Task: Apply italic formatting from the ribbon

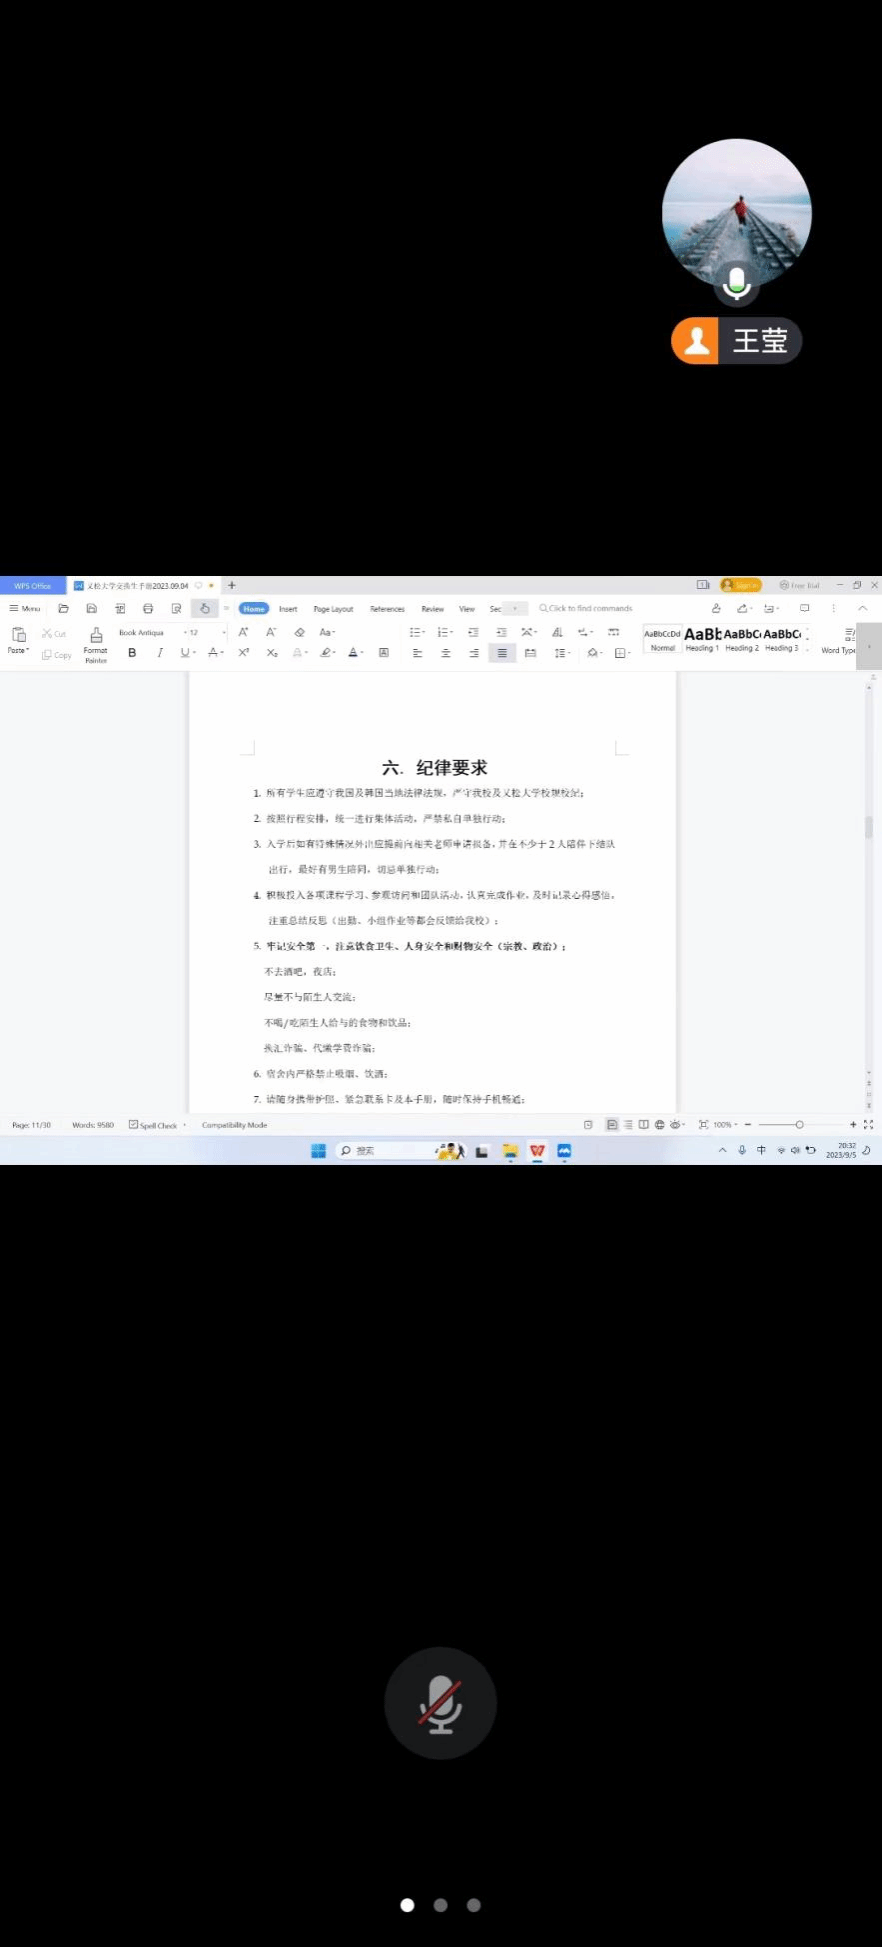Action: pos(159,653)
